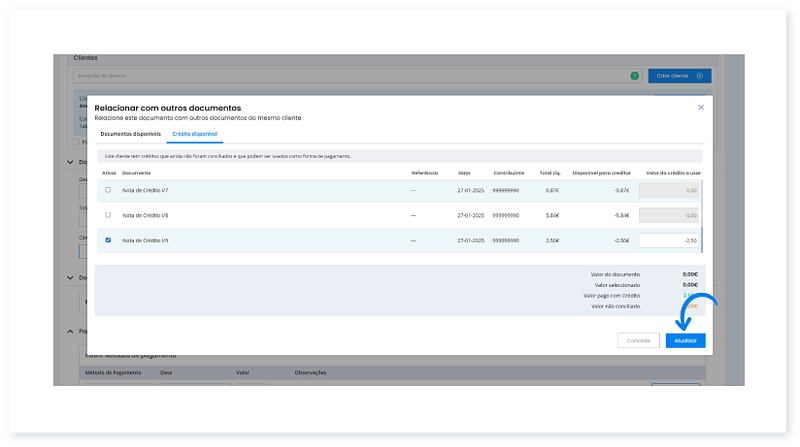Click credit value field for Nota I/9

click(x=669, y=240)
